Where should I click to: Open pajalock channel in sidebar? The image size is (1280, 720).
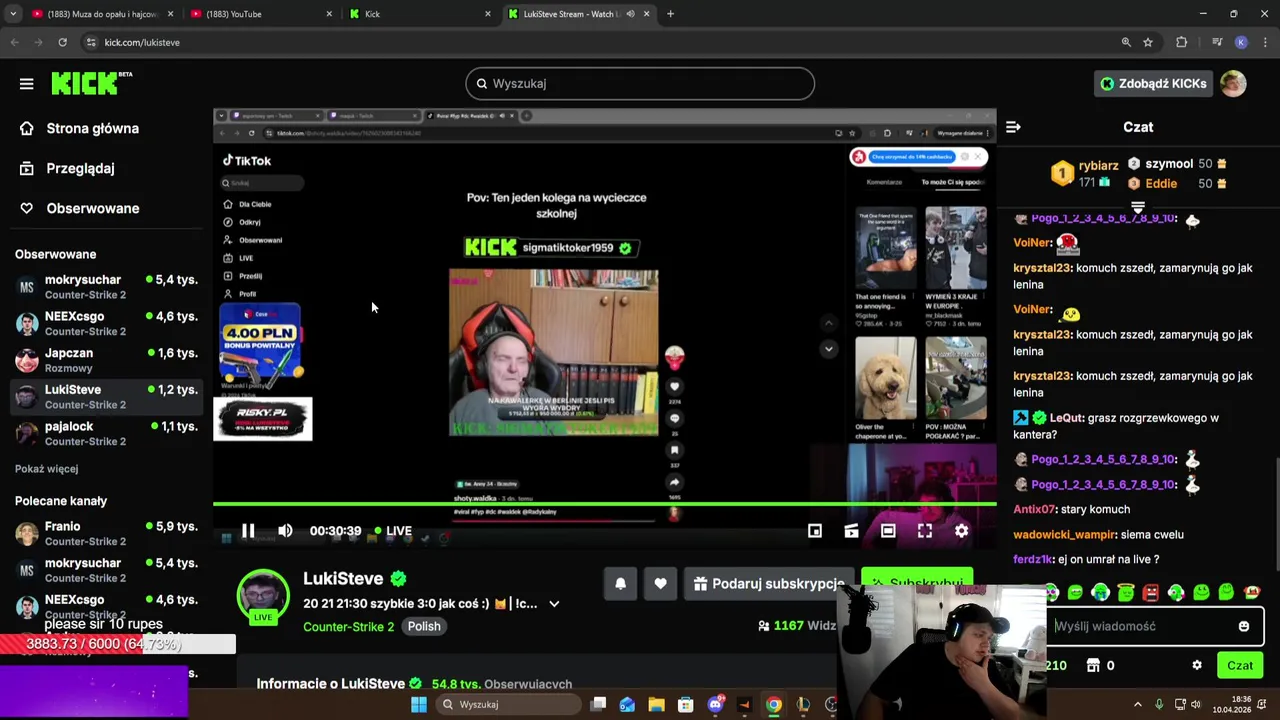[x=106, y=433]
